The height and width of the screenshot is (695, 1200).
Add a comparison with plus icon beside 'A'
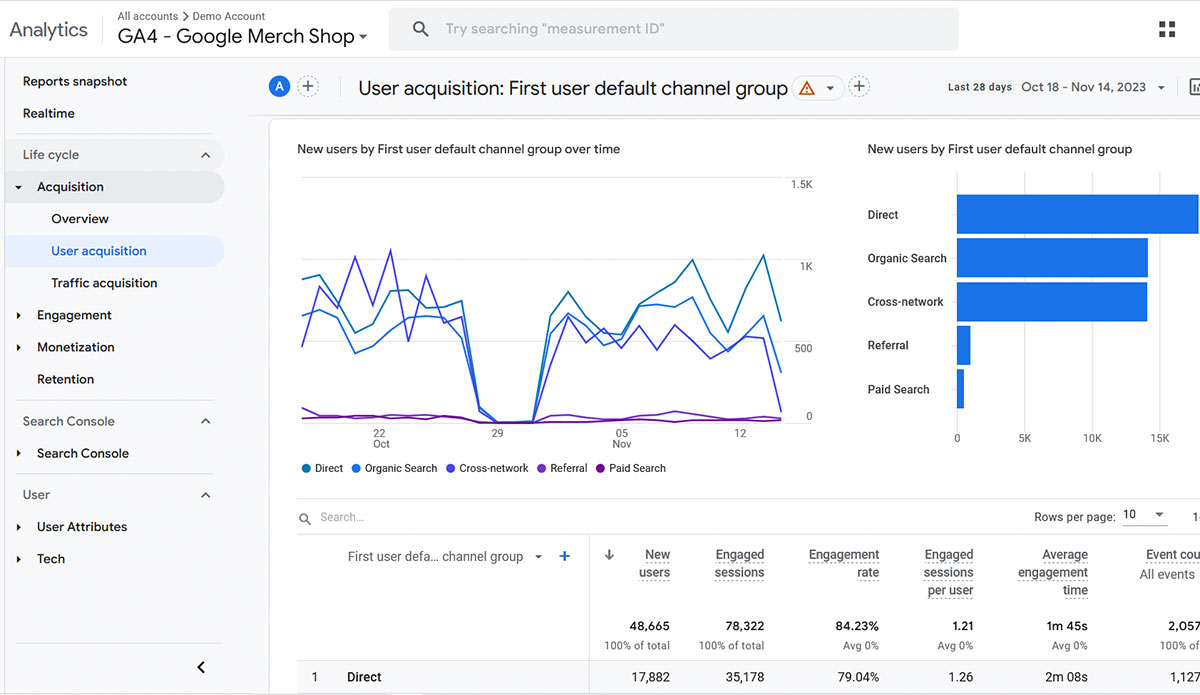click(308, 87)
